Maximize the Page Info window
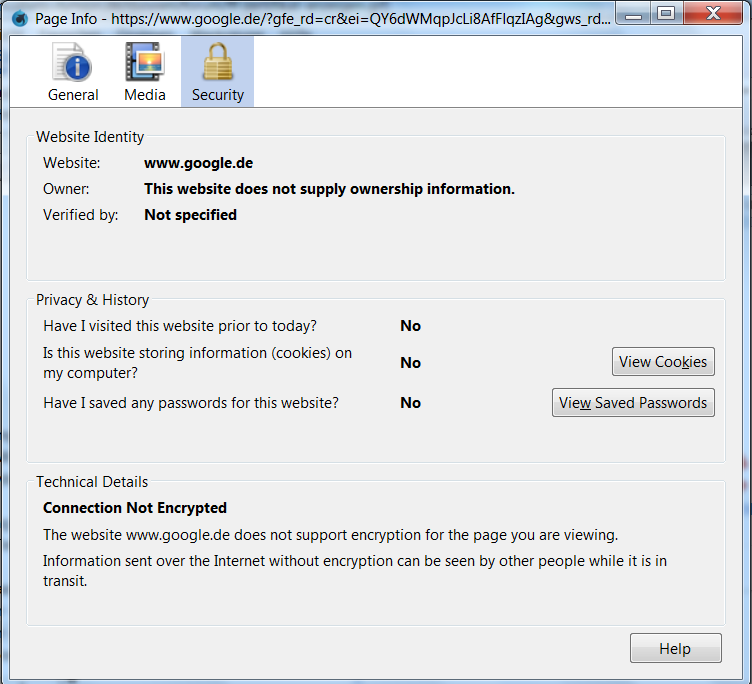The image size is (752, 684). (665, 14)
